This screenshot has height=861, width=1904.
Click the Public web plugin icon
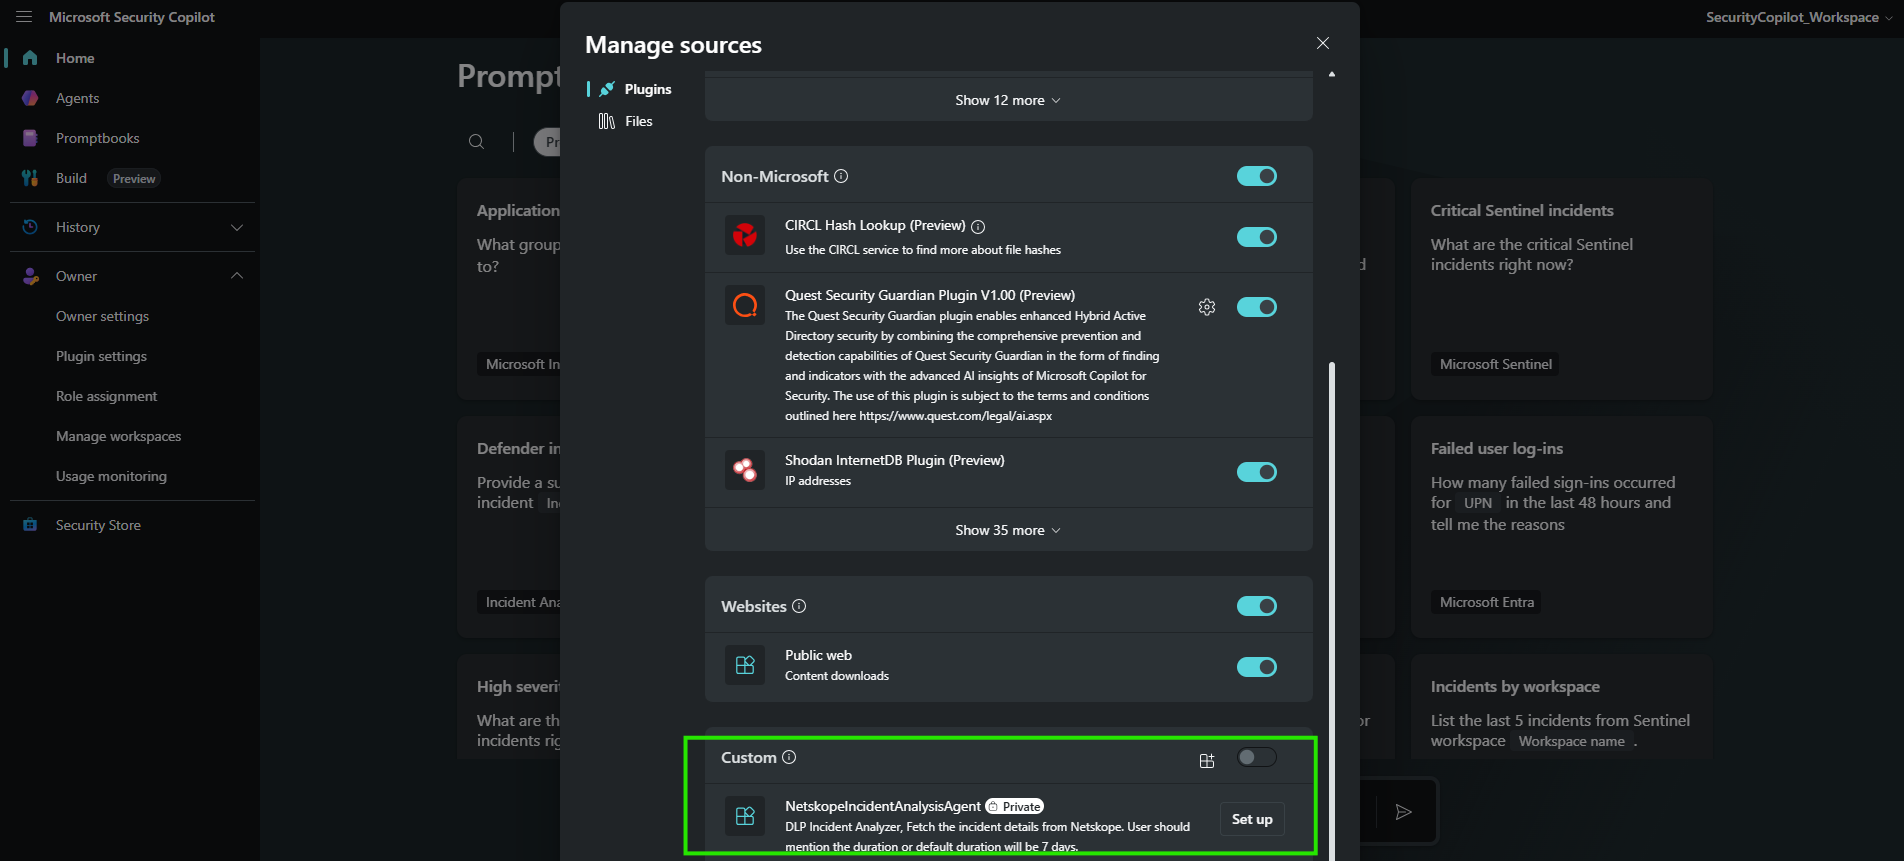click(745, 665)
